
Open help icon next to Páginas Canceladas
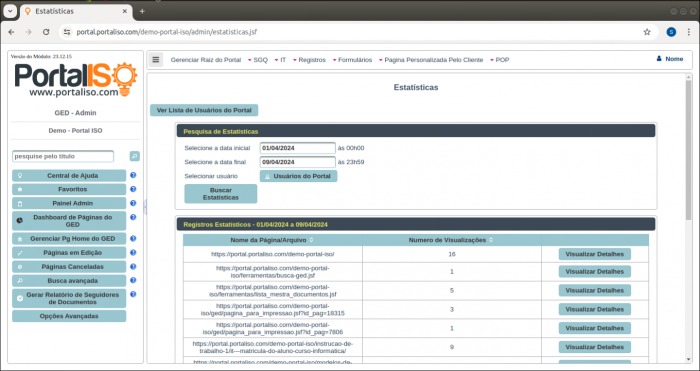pos(133,267)
